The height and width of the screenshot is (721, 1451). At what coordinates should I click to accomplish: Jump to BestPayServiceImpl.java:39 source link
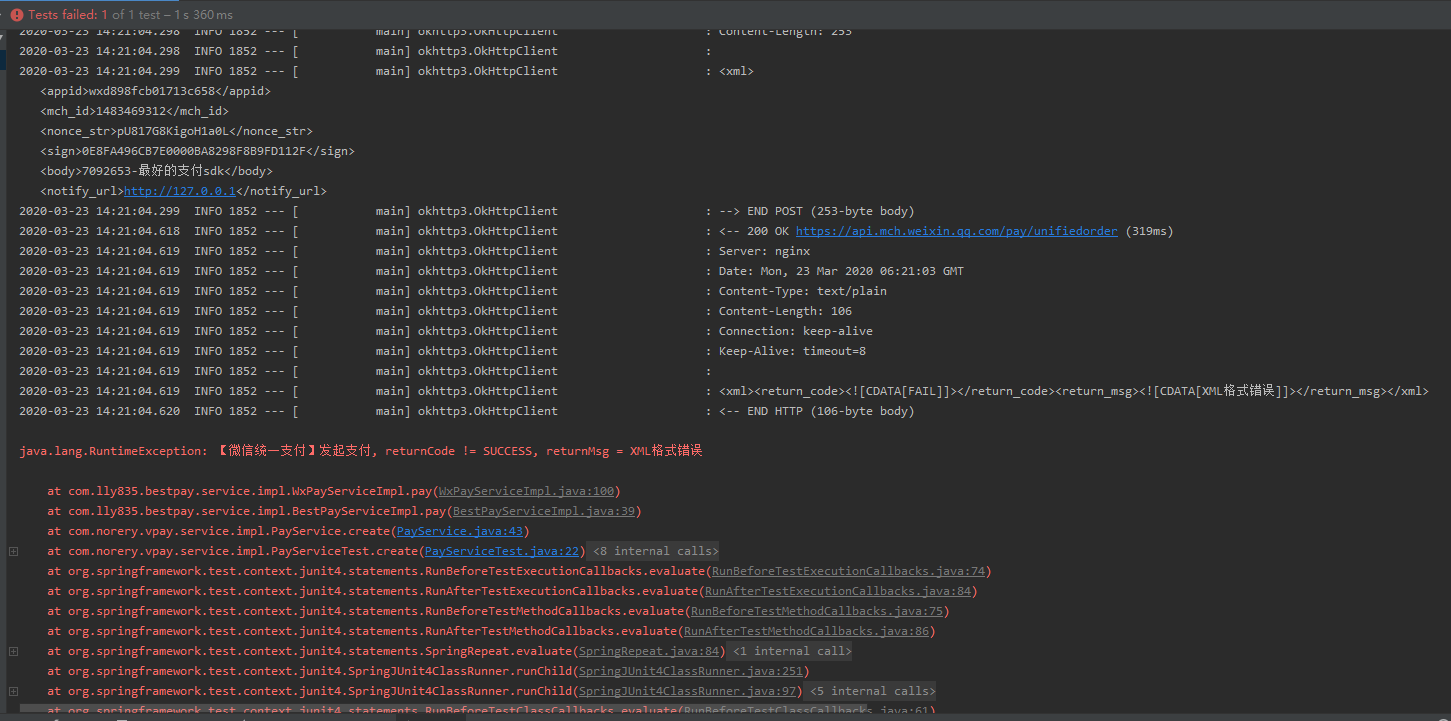pos(544,511)
